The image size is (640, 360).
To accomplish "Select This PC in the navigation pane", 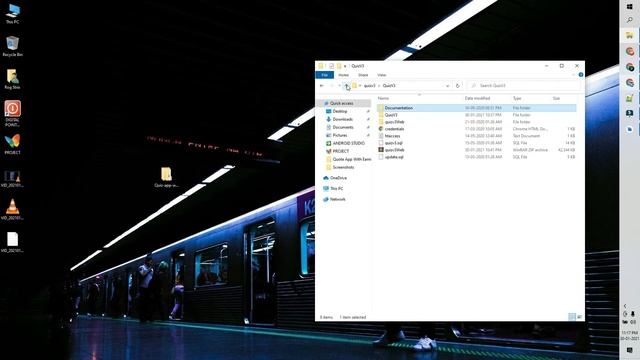I will [336, 189].
